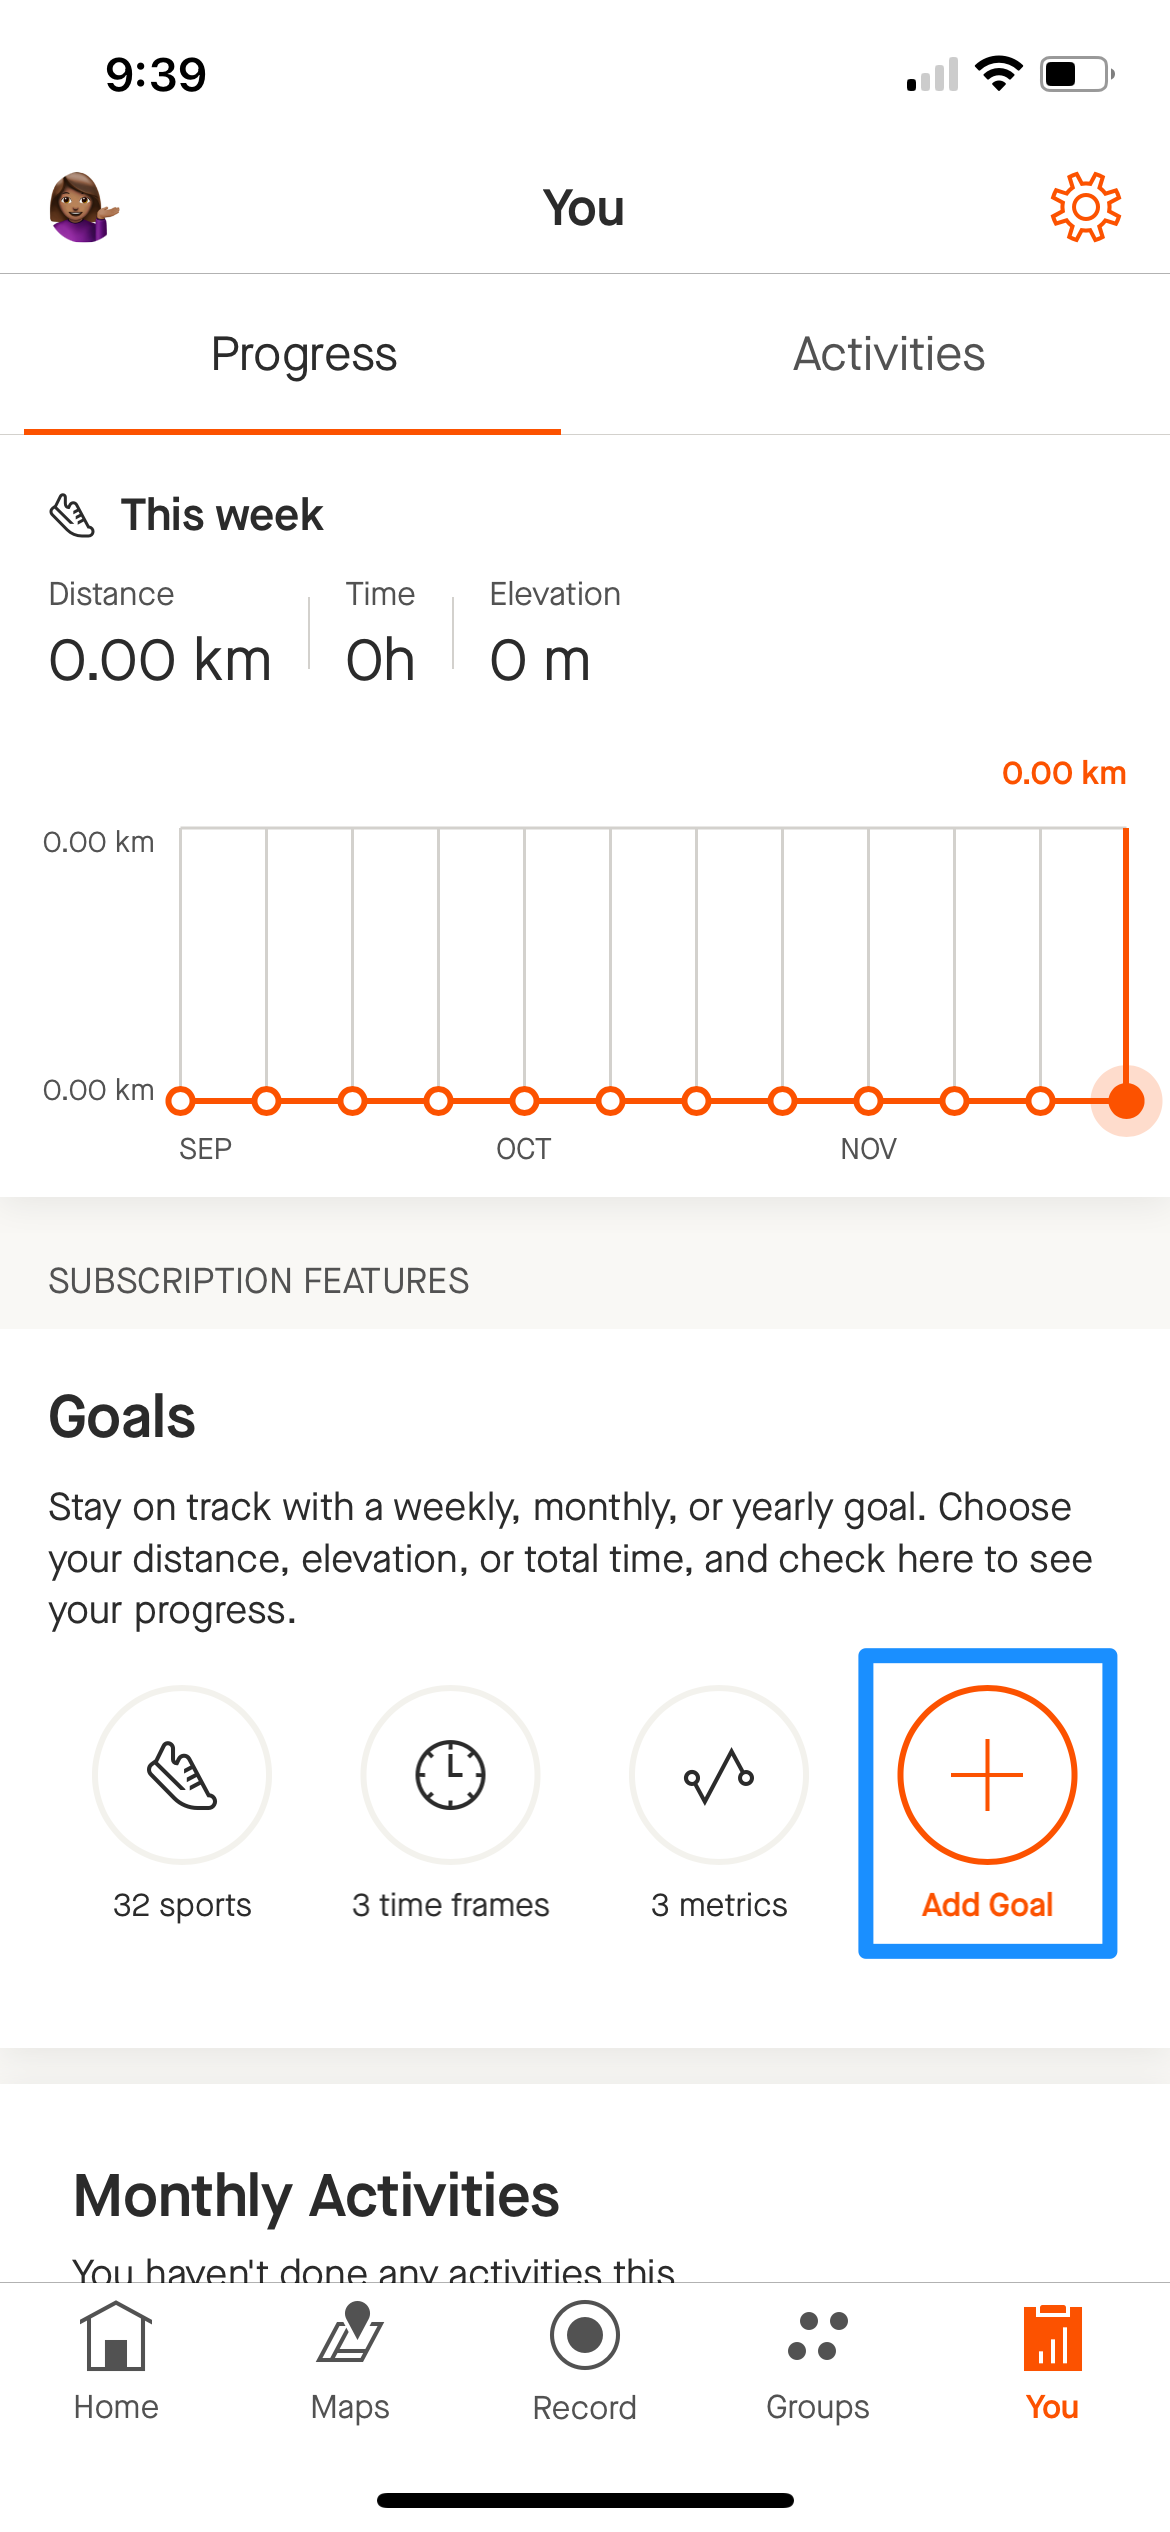Image resolution: width=1170 pixels, height=2532 pixels.
Task: Tap the 32 sports shoe icon
Action: click(182, 1775)
